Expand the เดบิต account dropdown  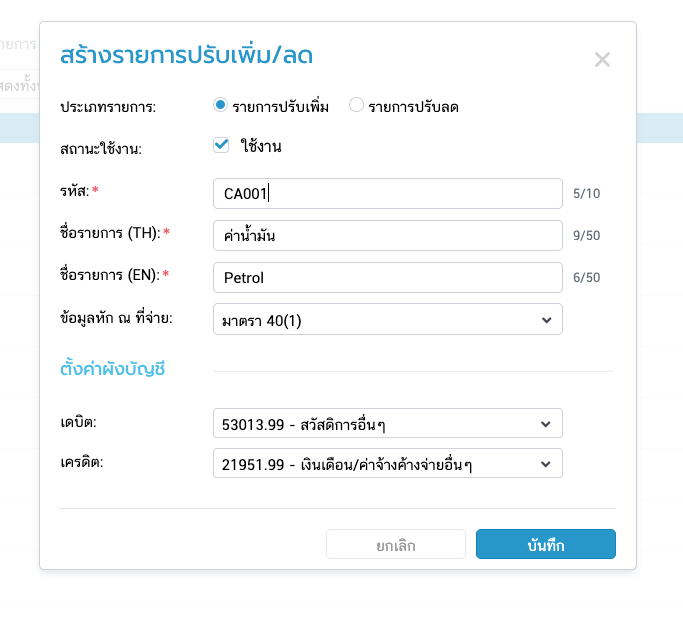pyautogui.click(x=388, y=423)
